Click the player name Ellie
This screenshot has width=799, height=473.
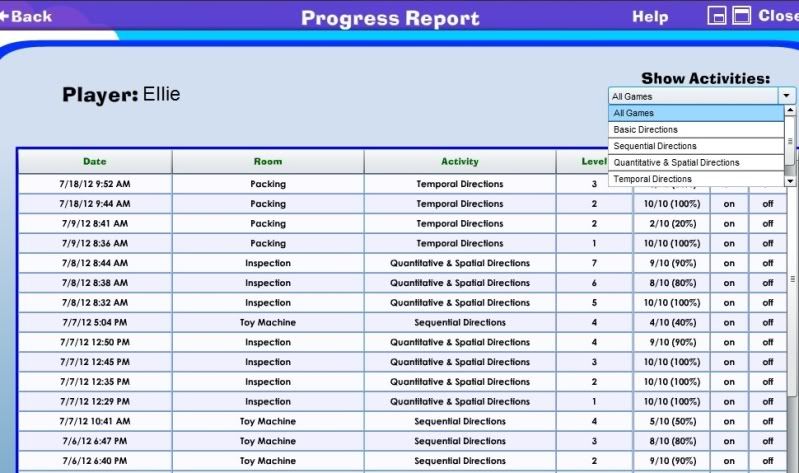tap(161, 94)
